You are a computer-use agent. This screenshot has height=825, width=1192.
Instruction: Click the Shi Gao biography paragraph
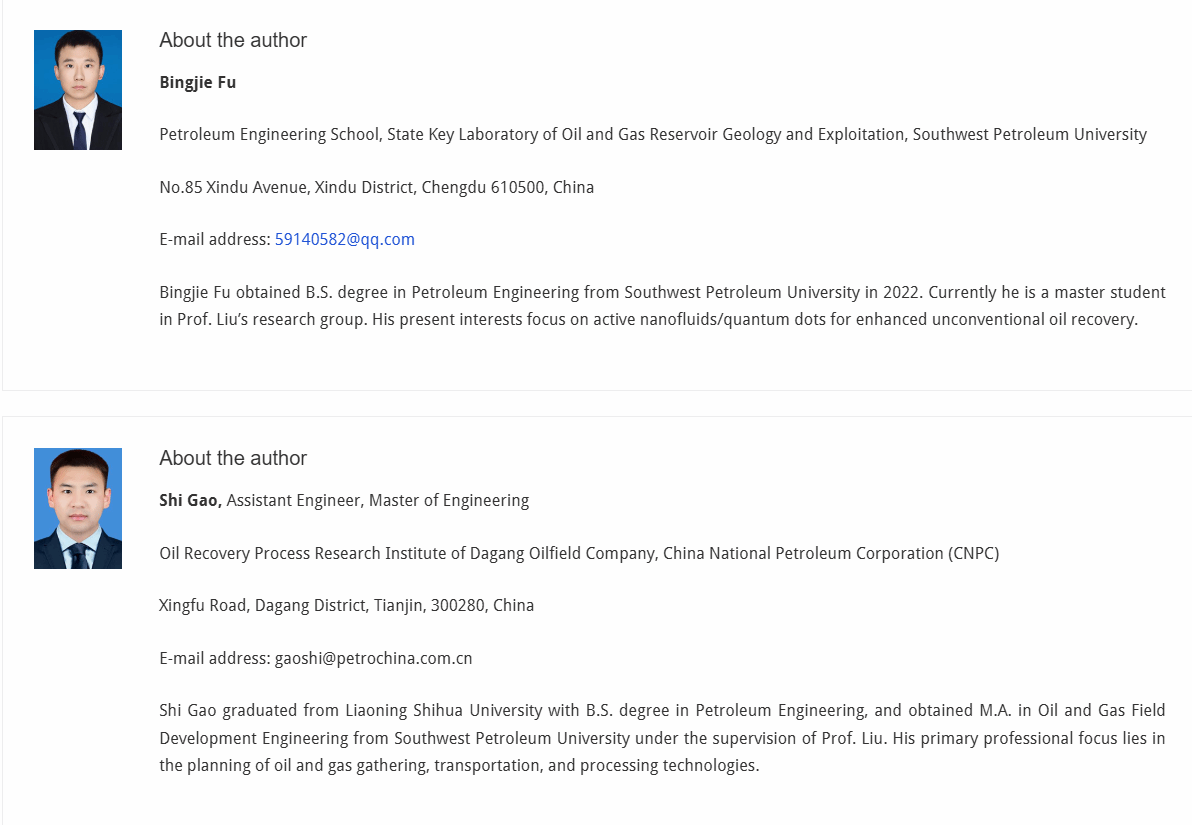662,738
